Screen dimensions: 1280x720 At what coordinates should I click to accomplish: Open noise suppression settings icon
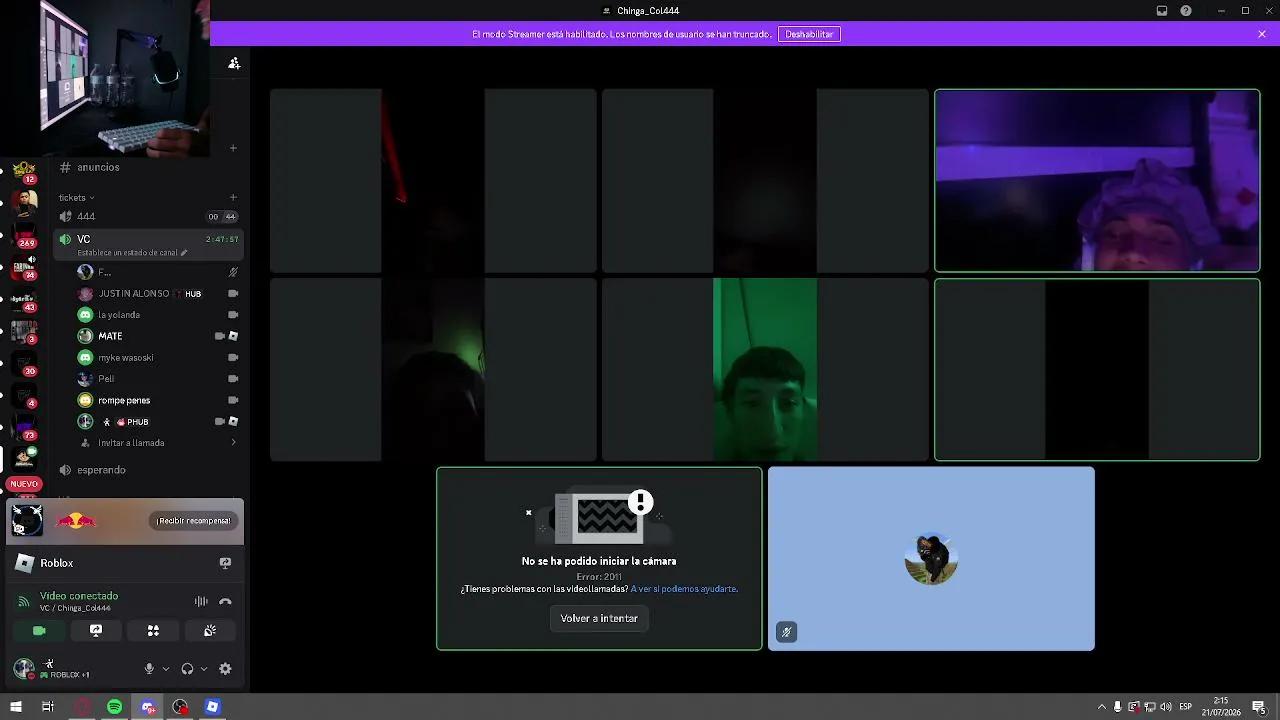[x=201, y=601]
